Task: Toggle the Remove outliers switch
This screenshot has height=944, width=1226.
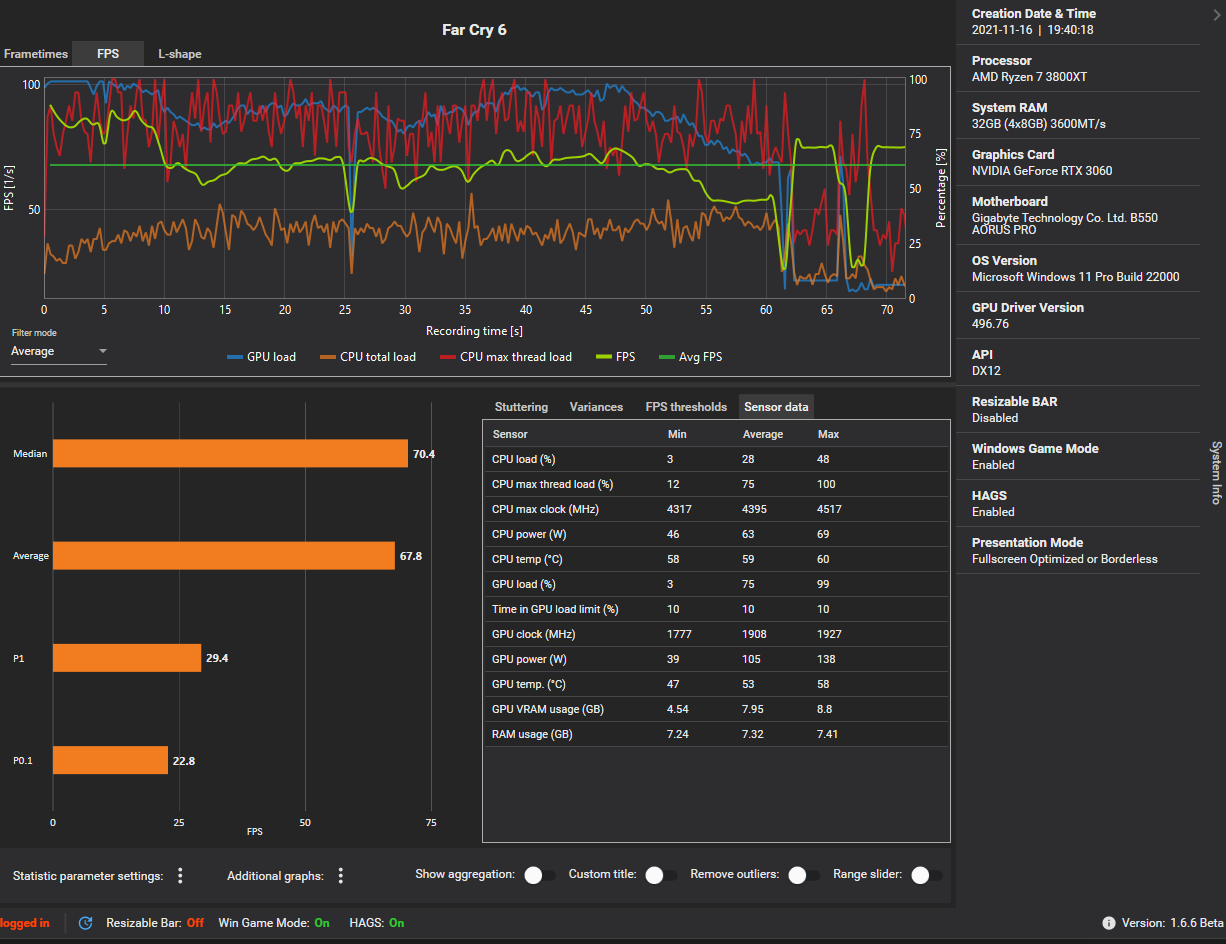Action: (804, 876)
